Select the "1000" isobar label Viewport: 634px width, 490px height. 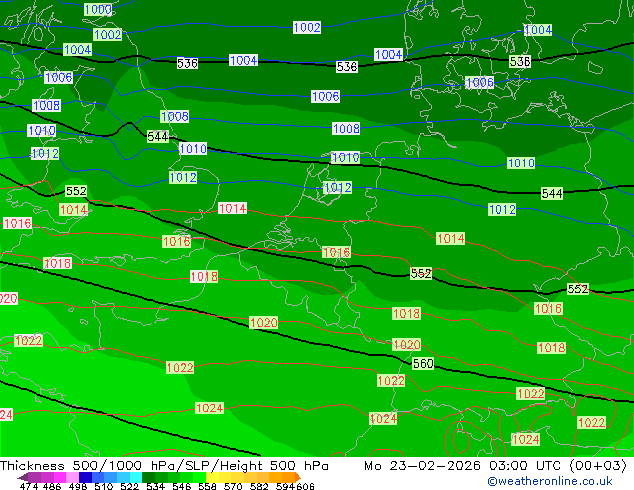[x=98, y=9]
